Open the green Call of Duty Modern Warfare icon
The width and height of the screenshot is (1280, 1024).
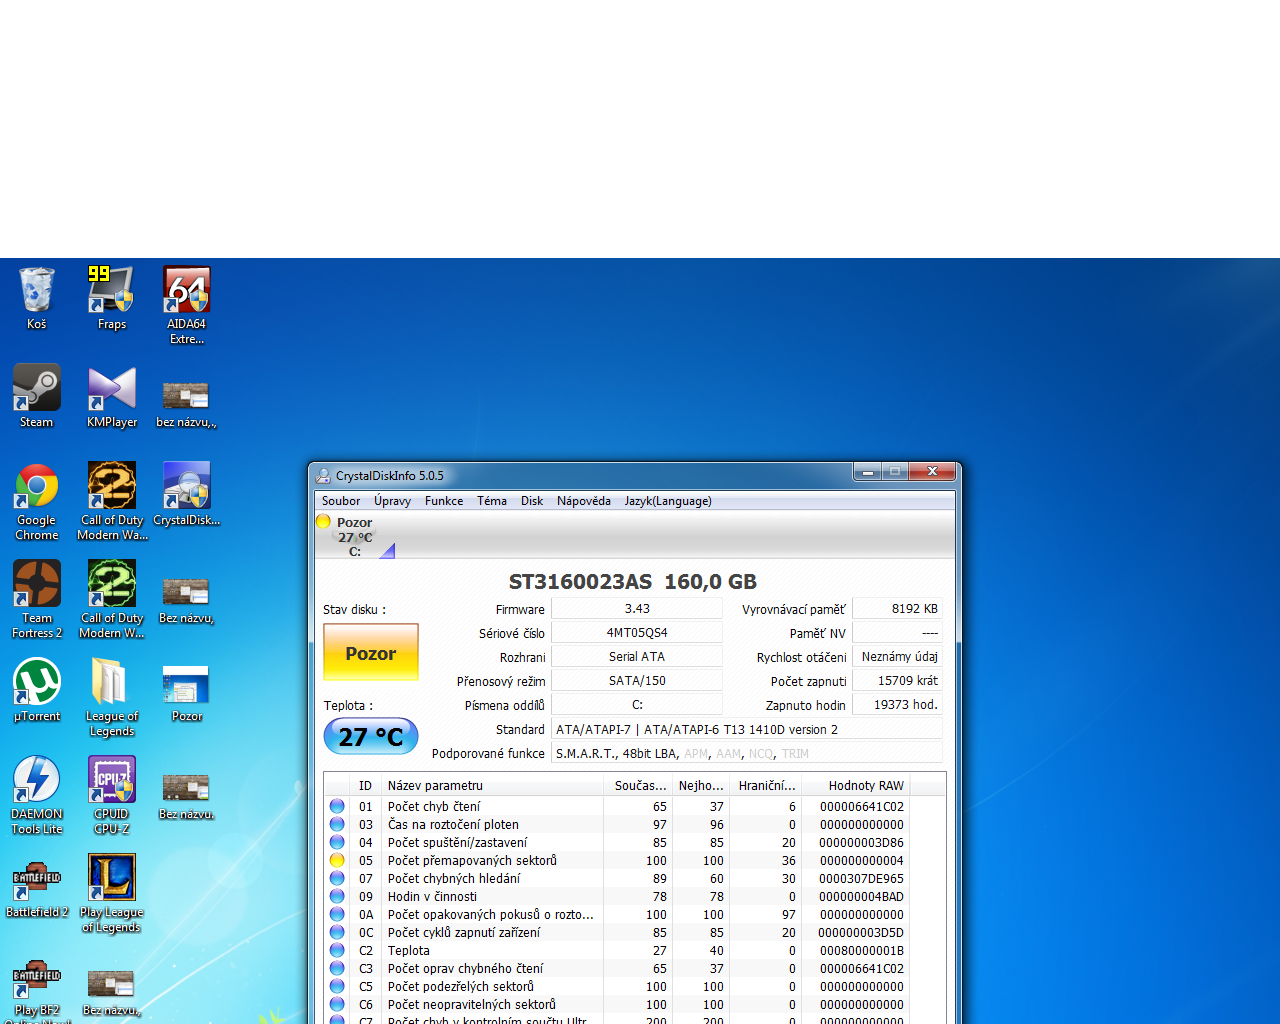[x=111, y=599]
